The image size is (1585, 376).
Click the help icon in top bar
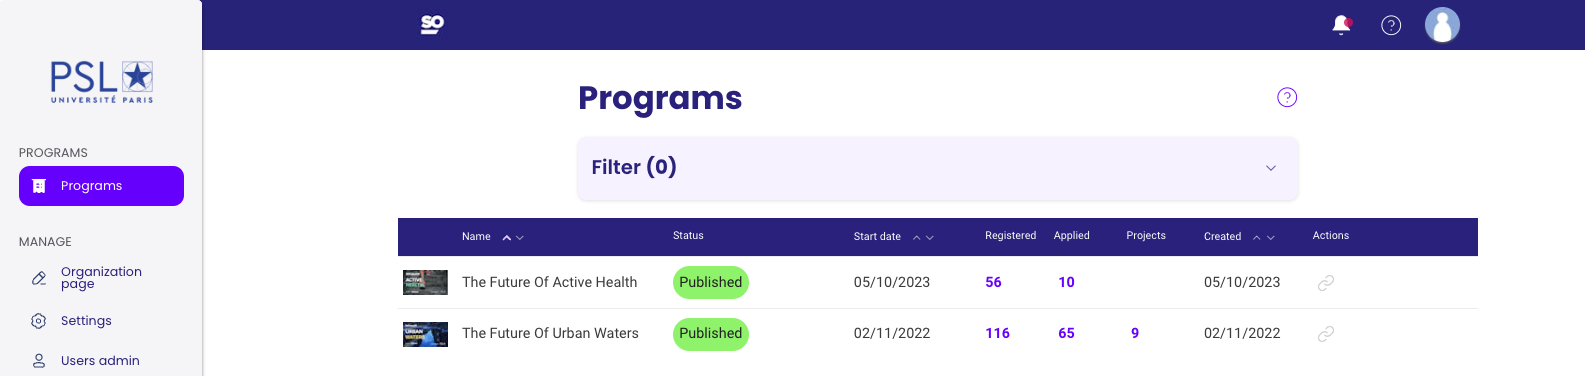coord(1391,25)
